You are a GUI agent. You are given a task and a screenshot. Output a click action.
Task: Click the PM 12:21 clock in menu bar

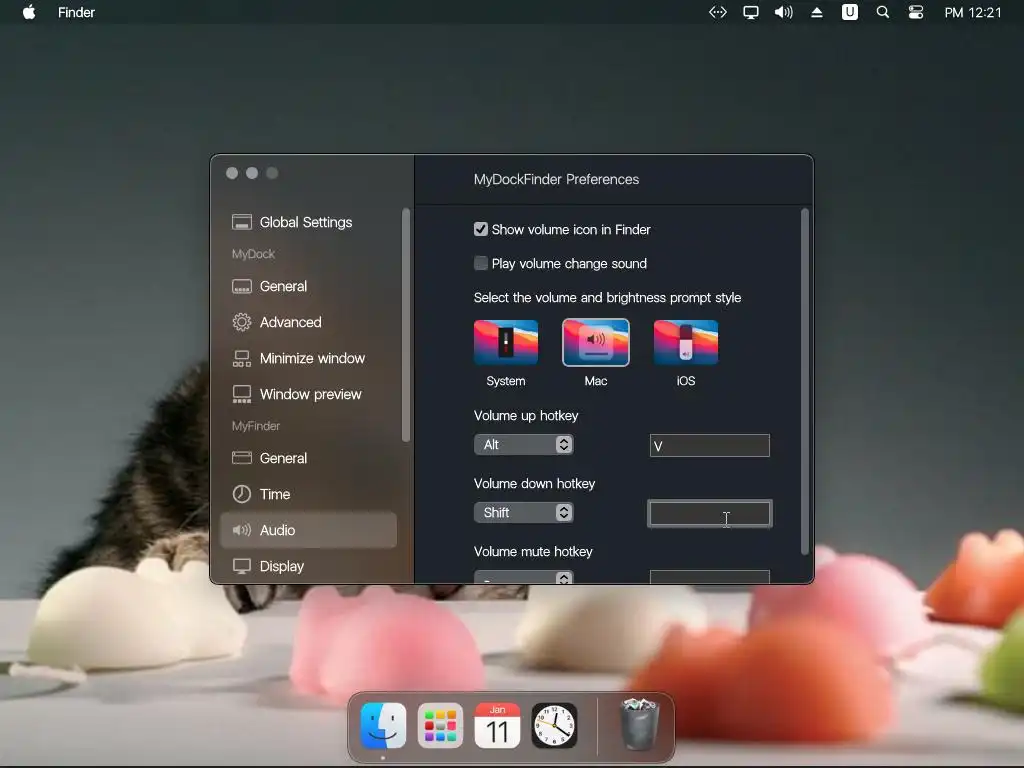click(x=972, y=12)
